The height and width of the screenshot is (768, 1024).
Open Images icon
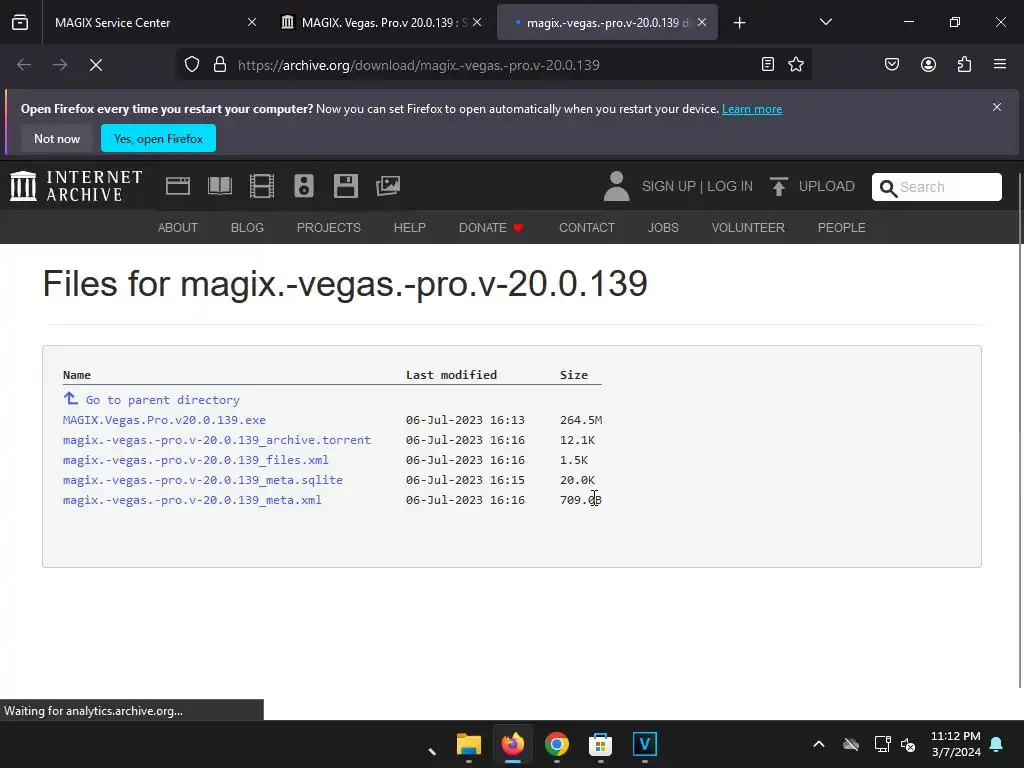(x=388, y=186)
